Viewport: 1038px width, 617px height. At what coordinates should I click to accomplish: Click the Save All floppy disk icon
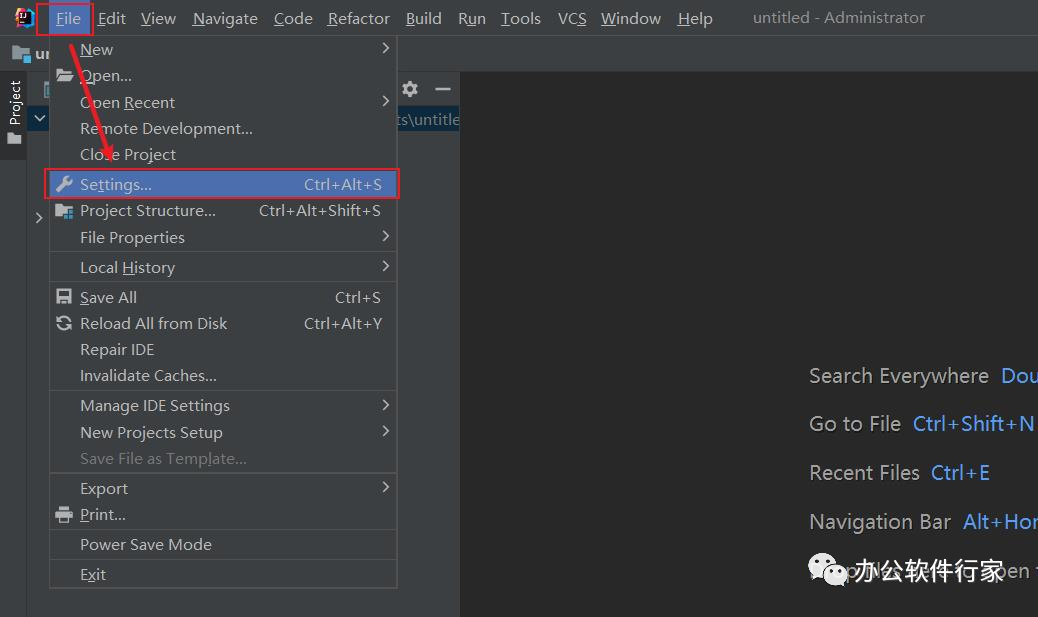pos(64,297)
